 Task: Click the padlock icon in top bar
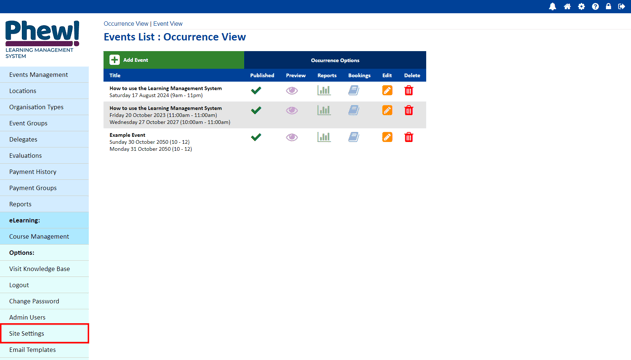point(608,6)
